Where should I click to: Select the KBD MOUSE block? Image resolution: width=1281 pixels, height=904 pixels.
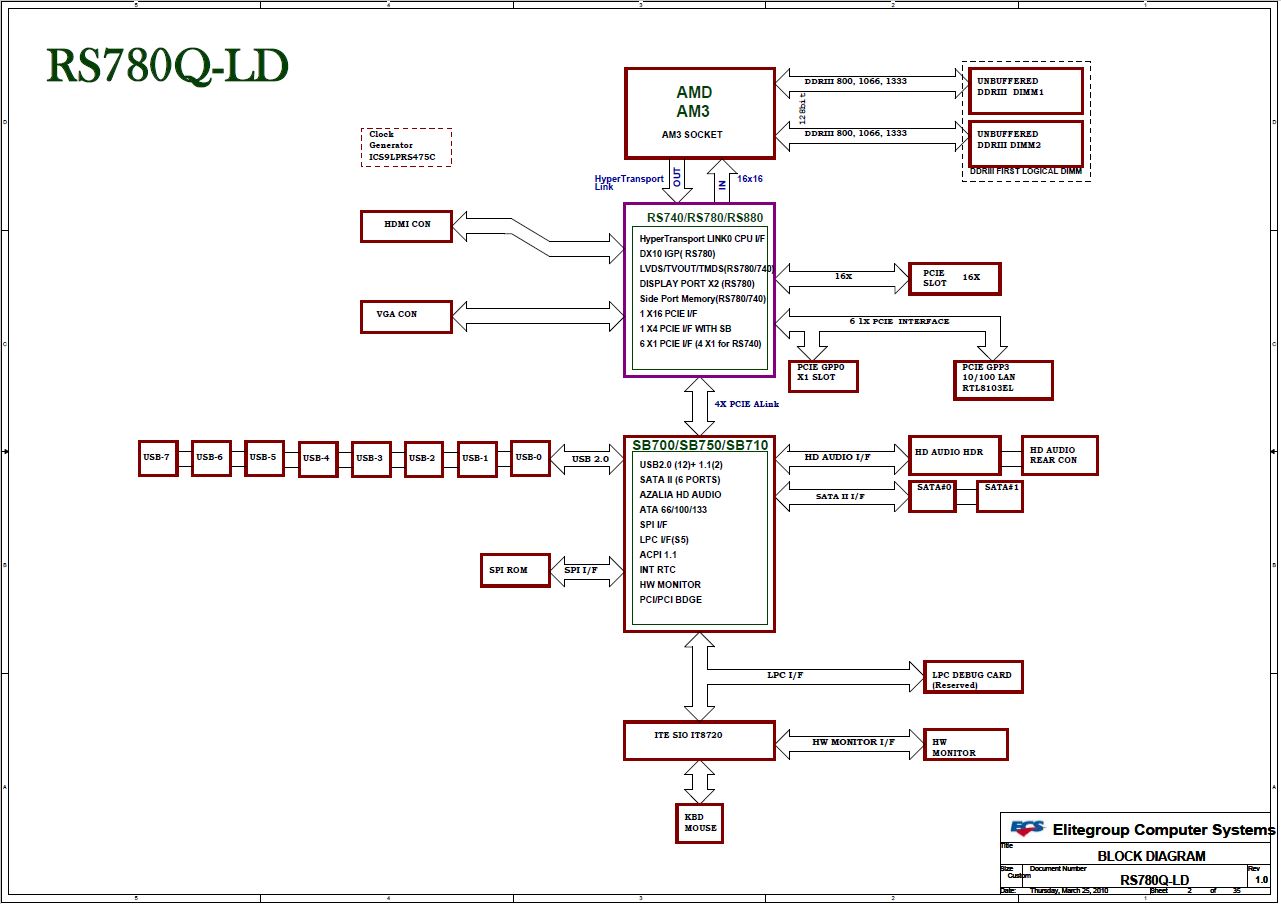(x=700, y=822)
